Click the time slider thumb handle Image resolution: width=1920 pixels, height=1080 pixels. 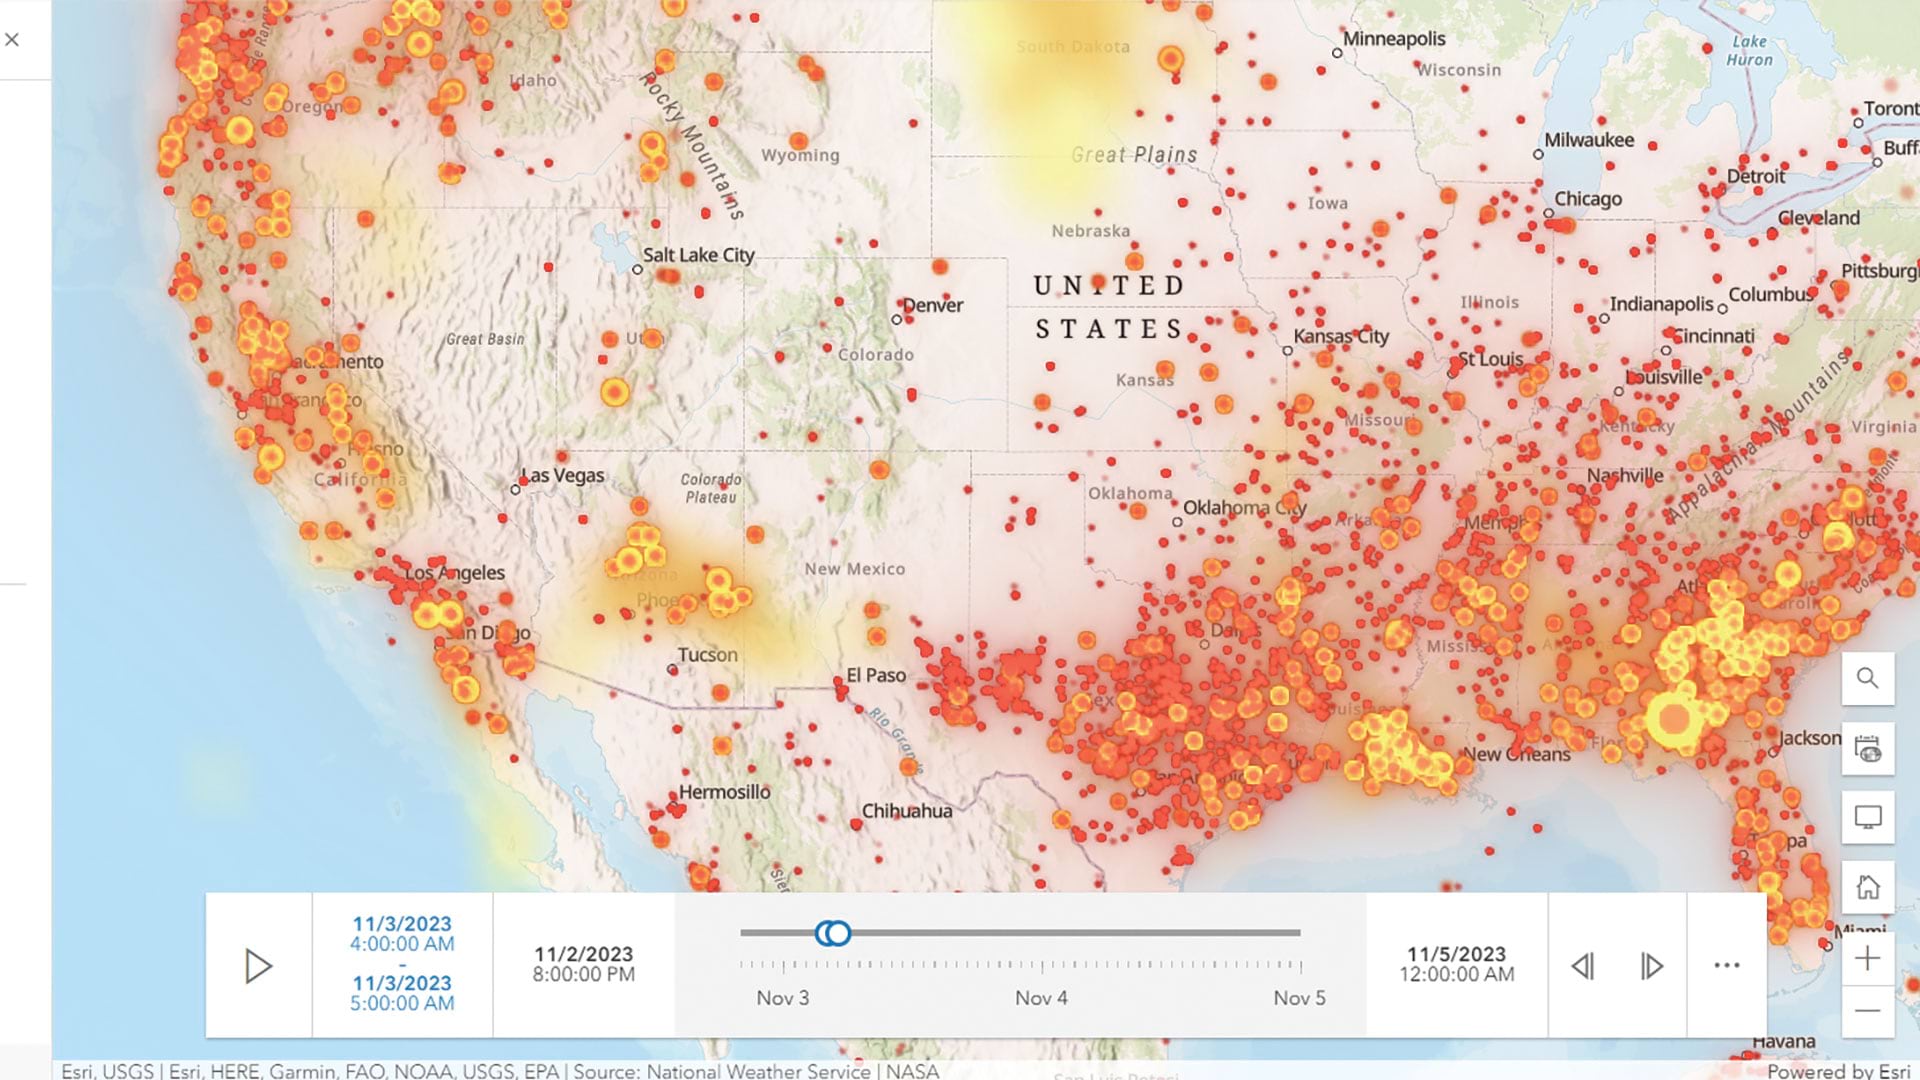click(x=833, y=933)
